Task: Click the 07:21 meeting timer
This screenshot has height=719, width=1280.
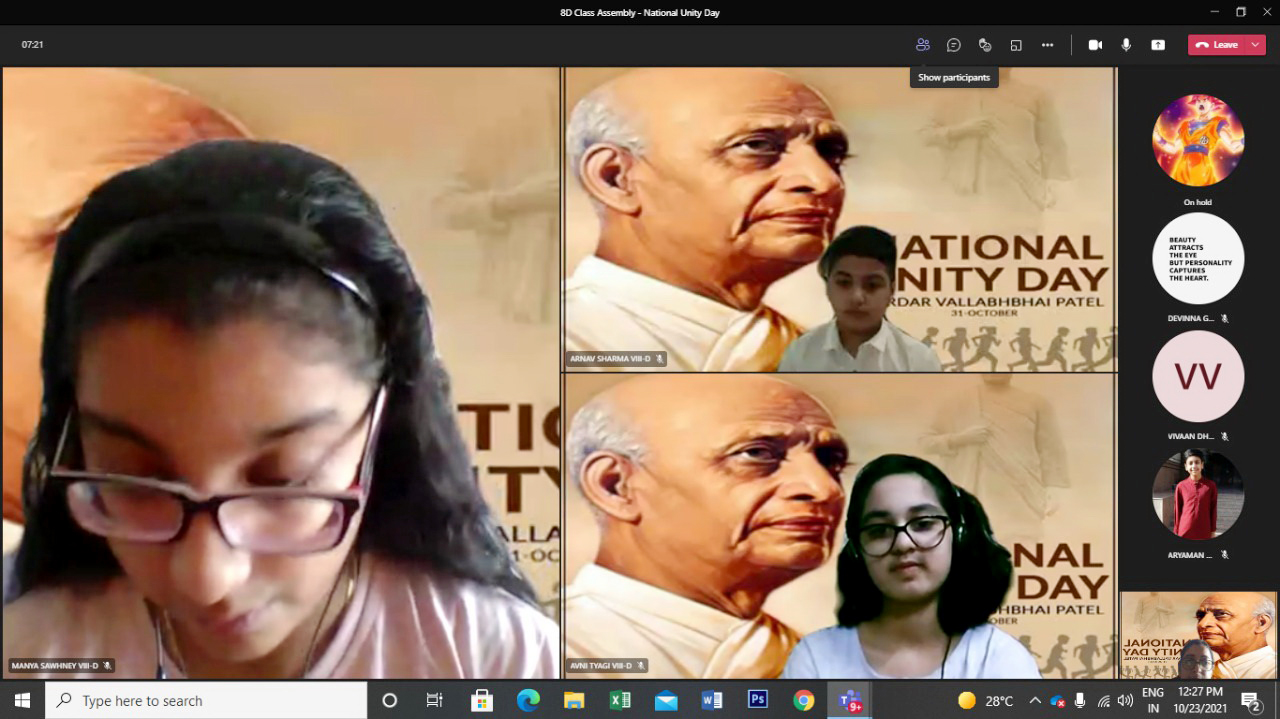Action: point(32,45)
